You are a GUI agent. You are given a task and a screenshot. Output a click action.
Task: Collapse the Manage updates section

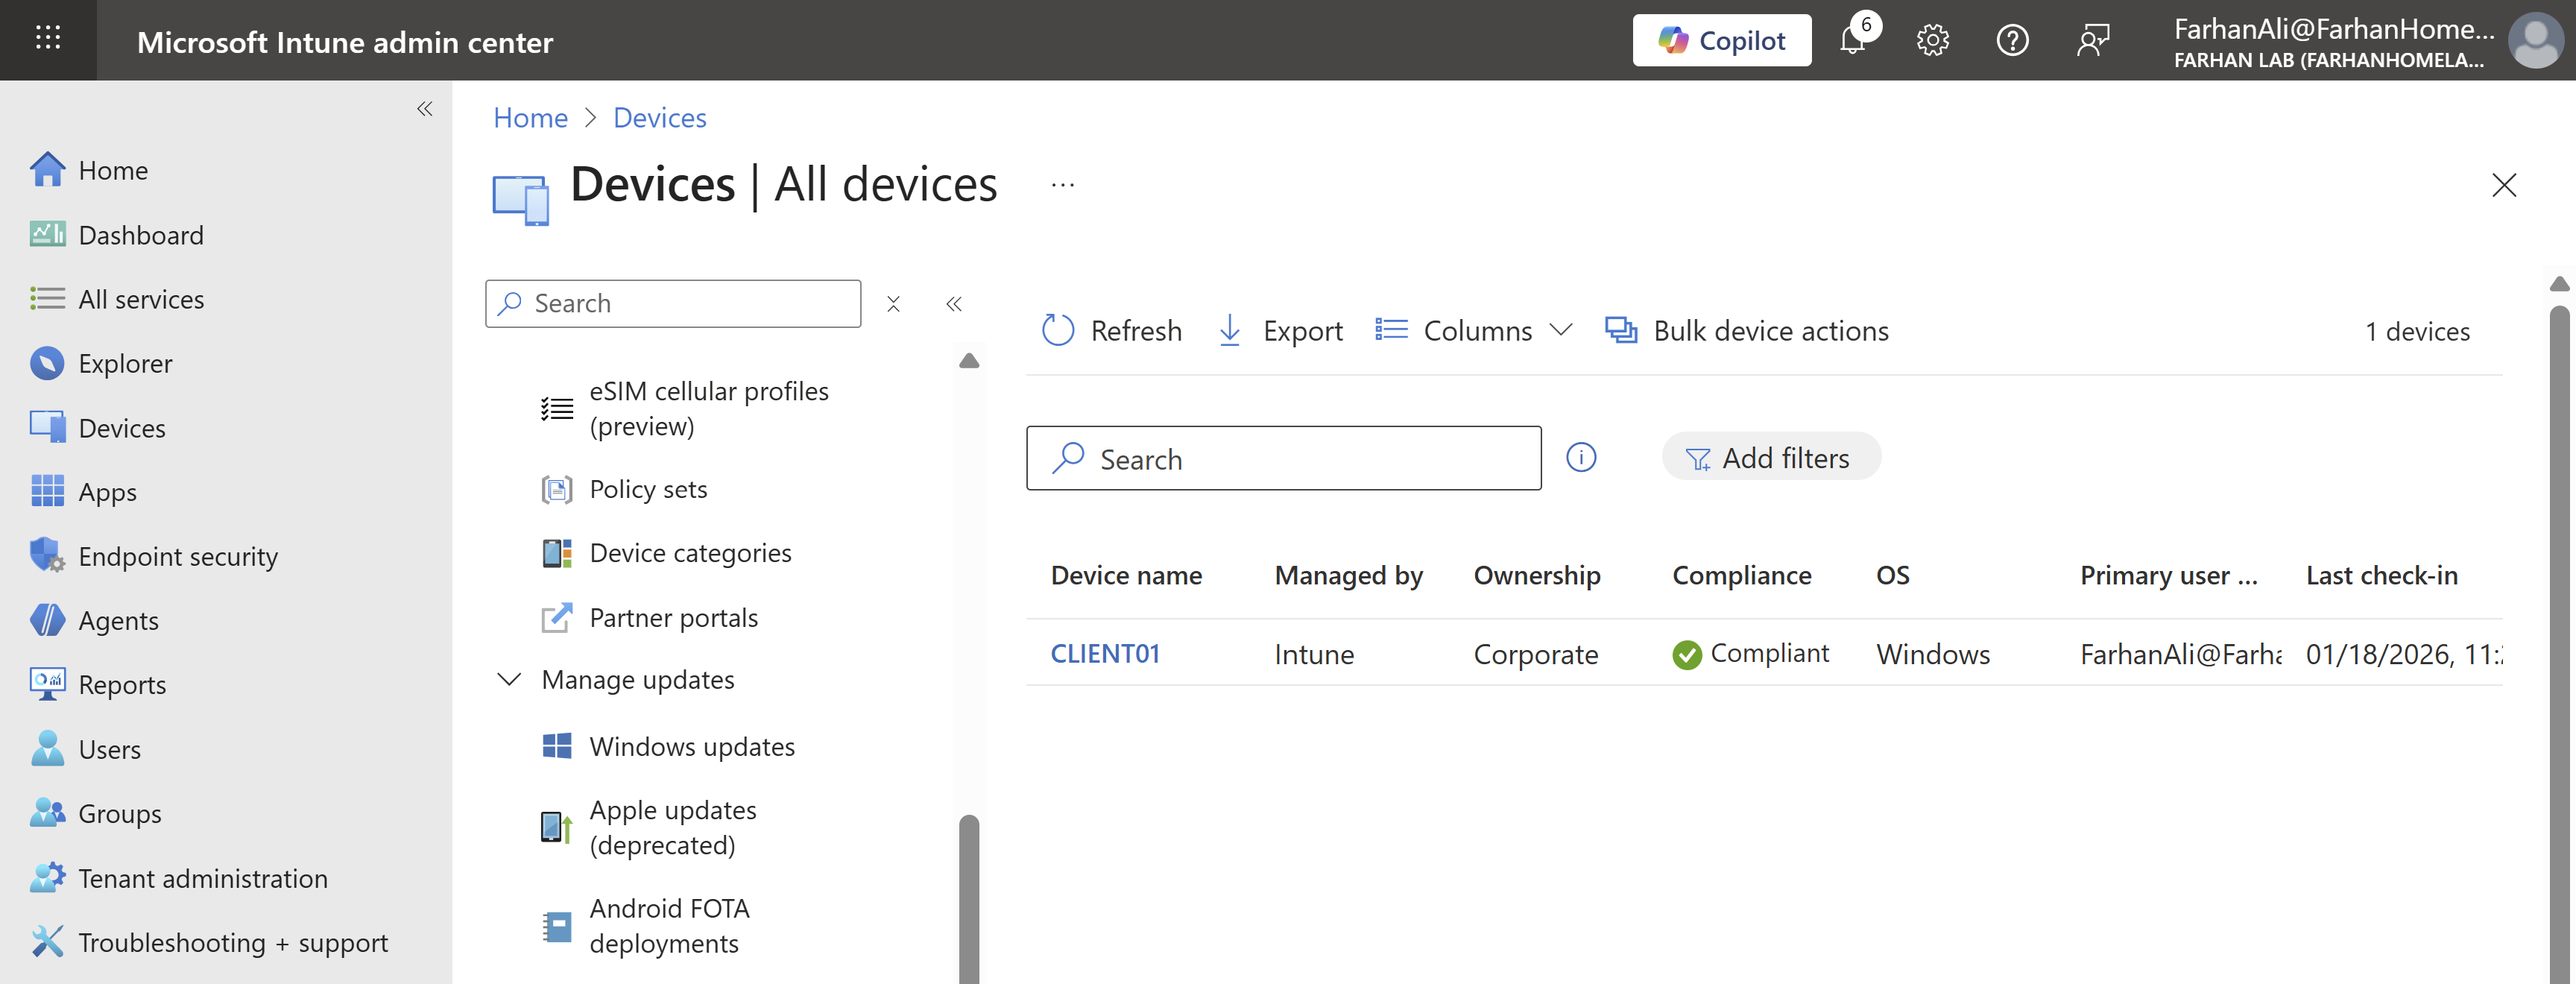click(509, 680)
